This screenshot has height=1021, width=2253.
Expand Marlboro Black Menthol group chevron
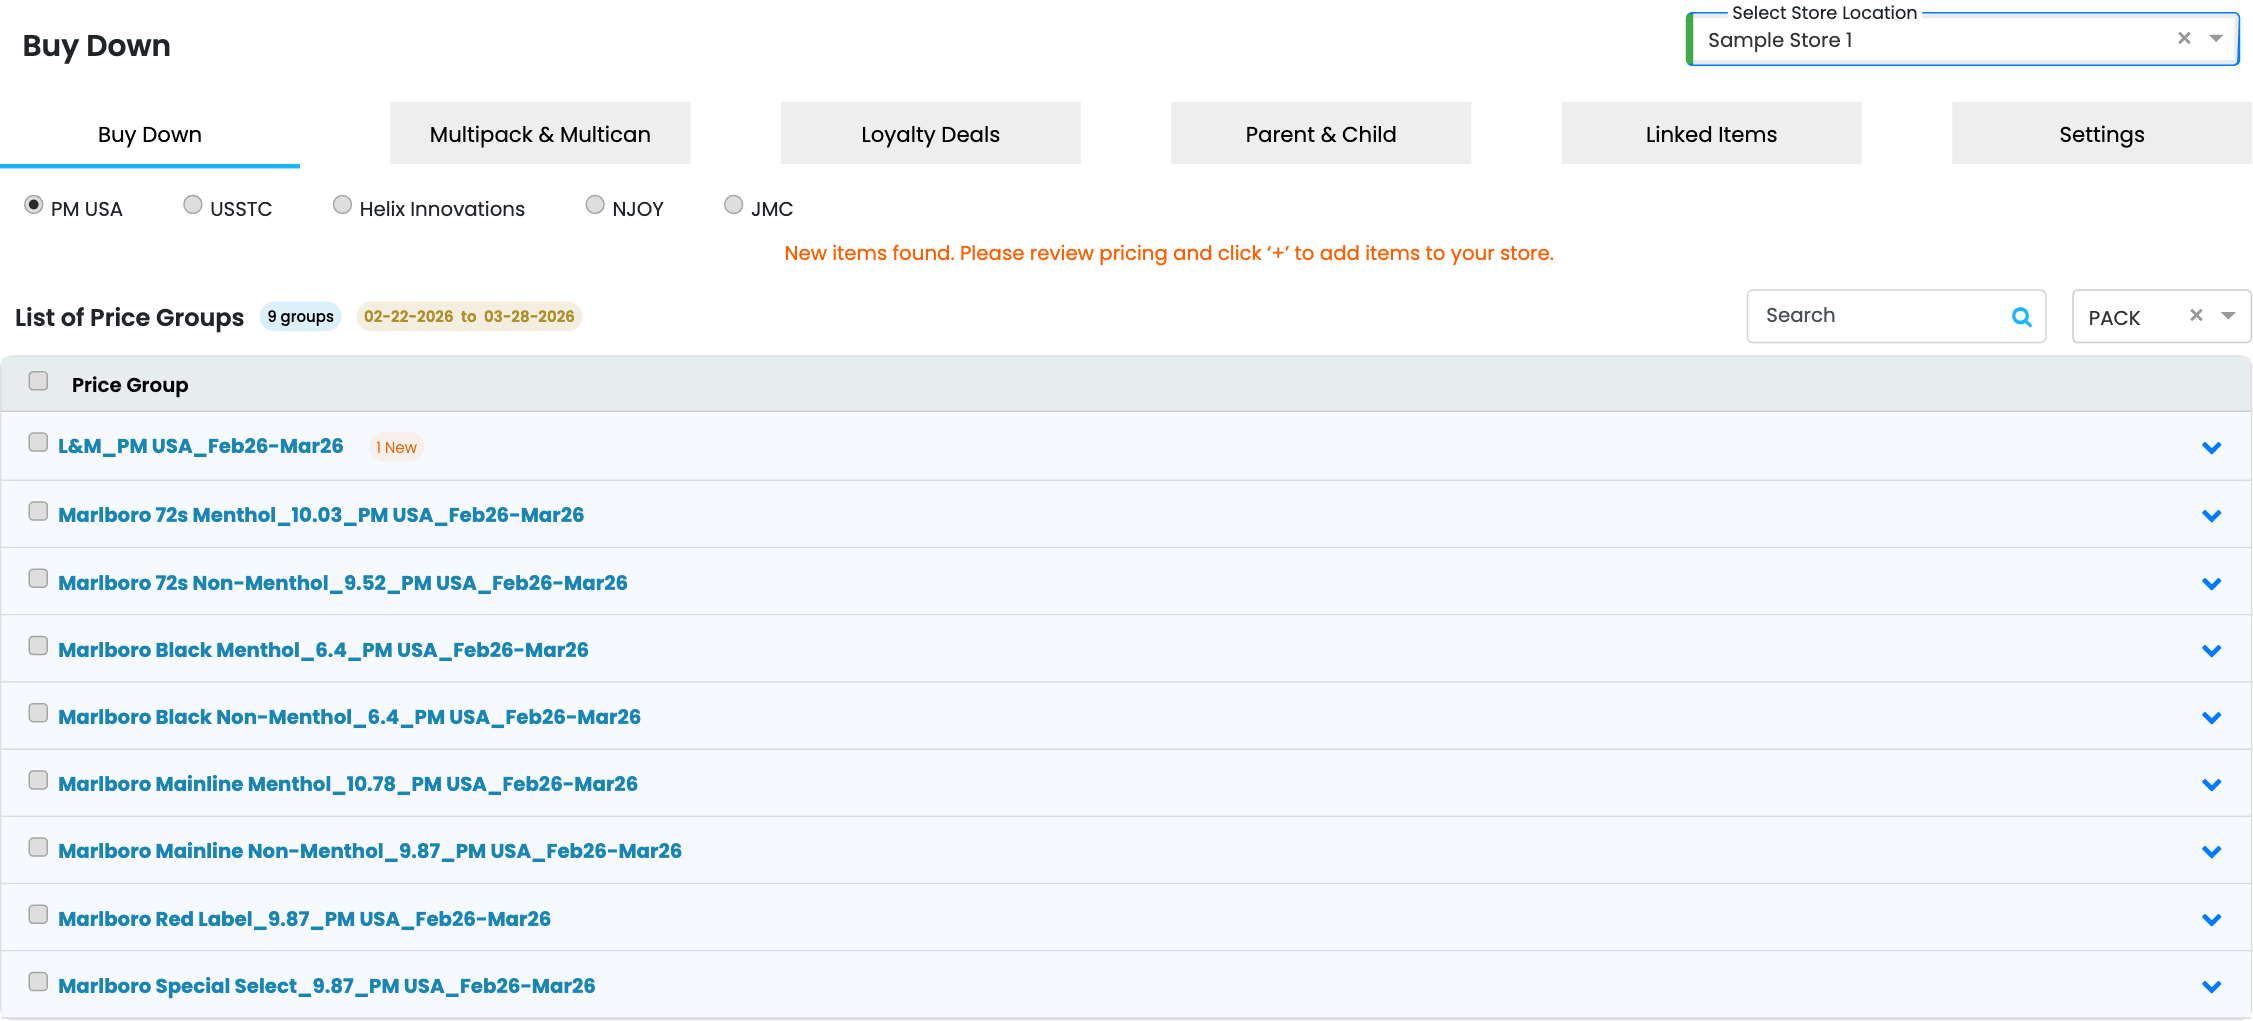[2211, 651]
